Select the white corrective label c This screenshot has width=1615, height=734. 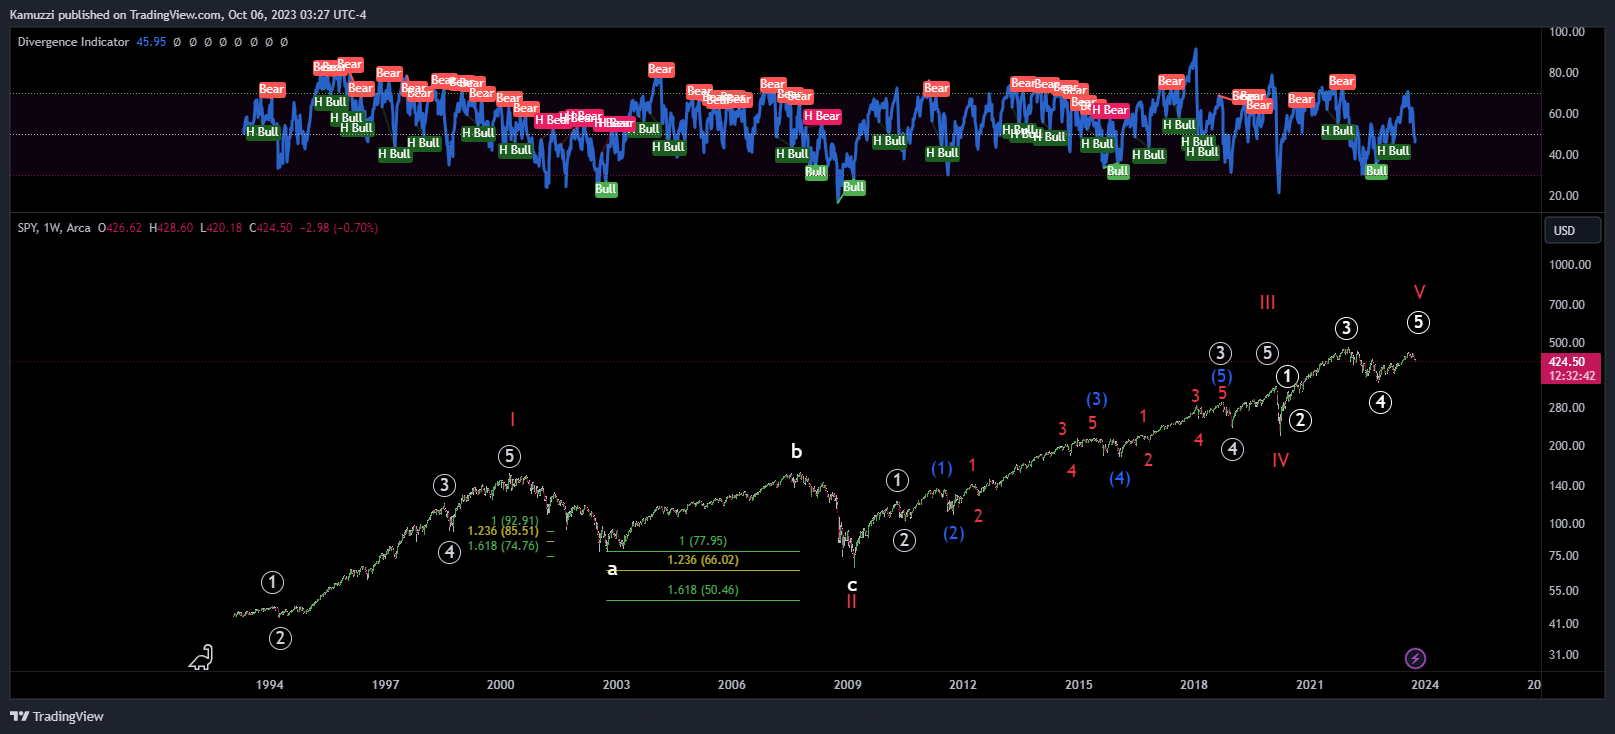click(x=852, y=585)
